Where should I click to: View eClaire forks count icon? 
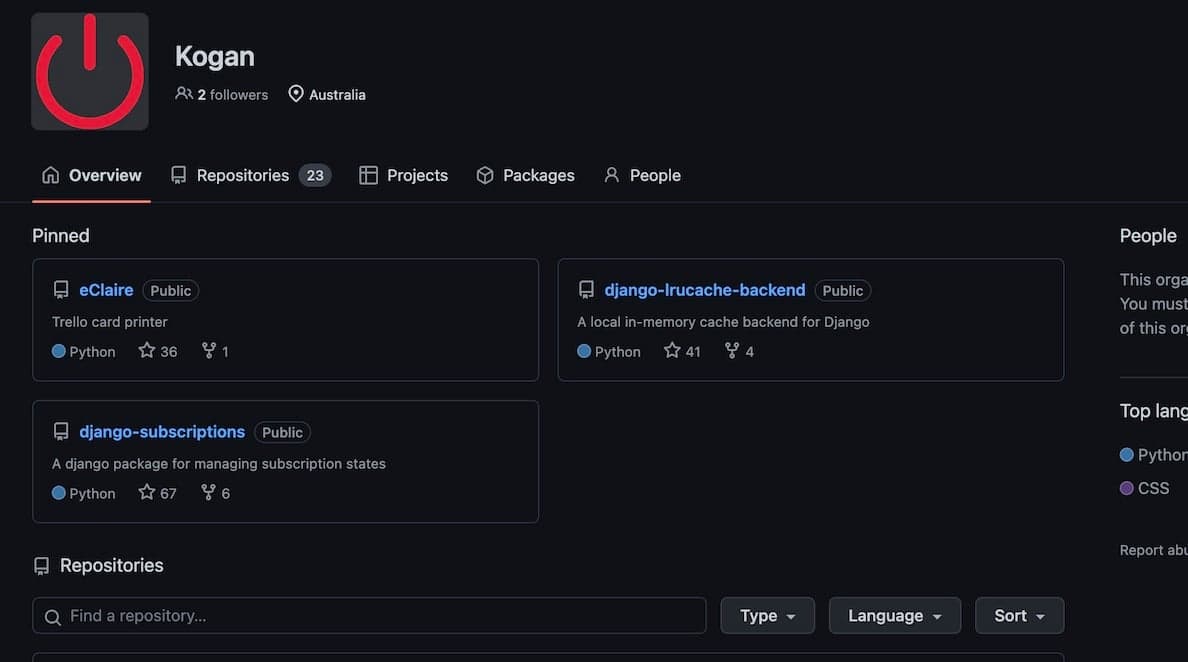click(208, 350)
